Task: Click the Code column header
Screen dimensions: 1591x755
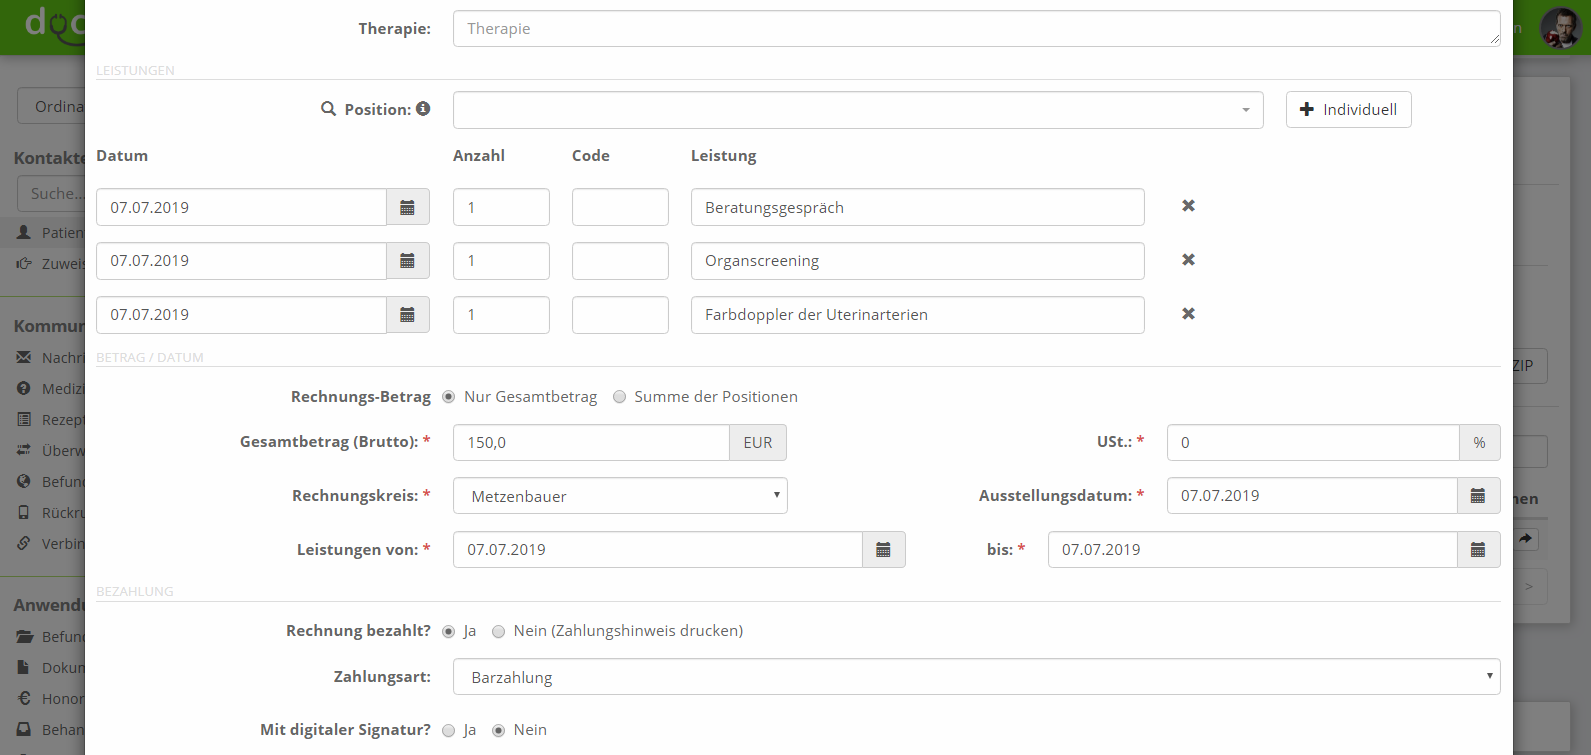Action: coord(591,156)
